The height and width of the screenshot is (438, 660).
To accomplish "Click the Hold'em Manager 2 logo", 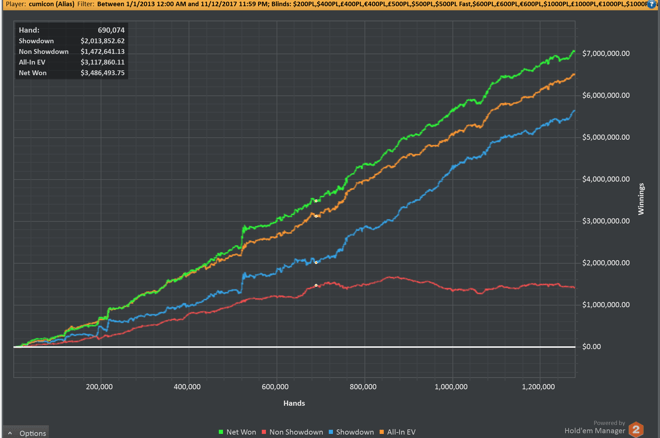I will click(636, 429).
